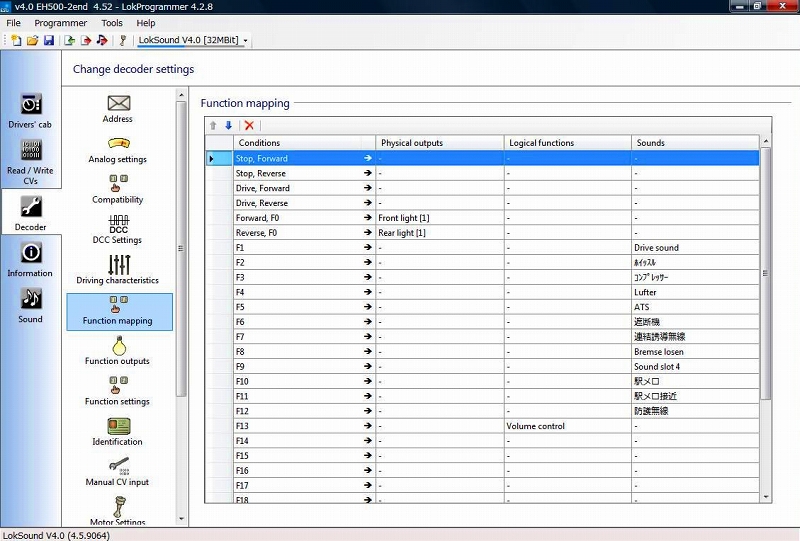Open Driving characteristics page
Screen dimensions: 800x541
tap(118, 269)
